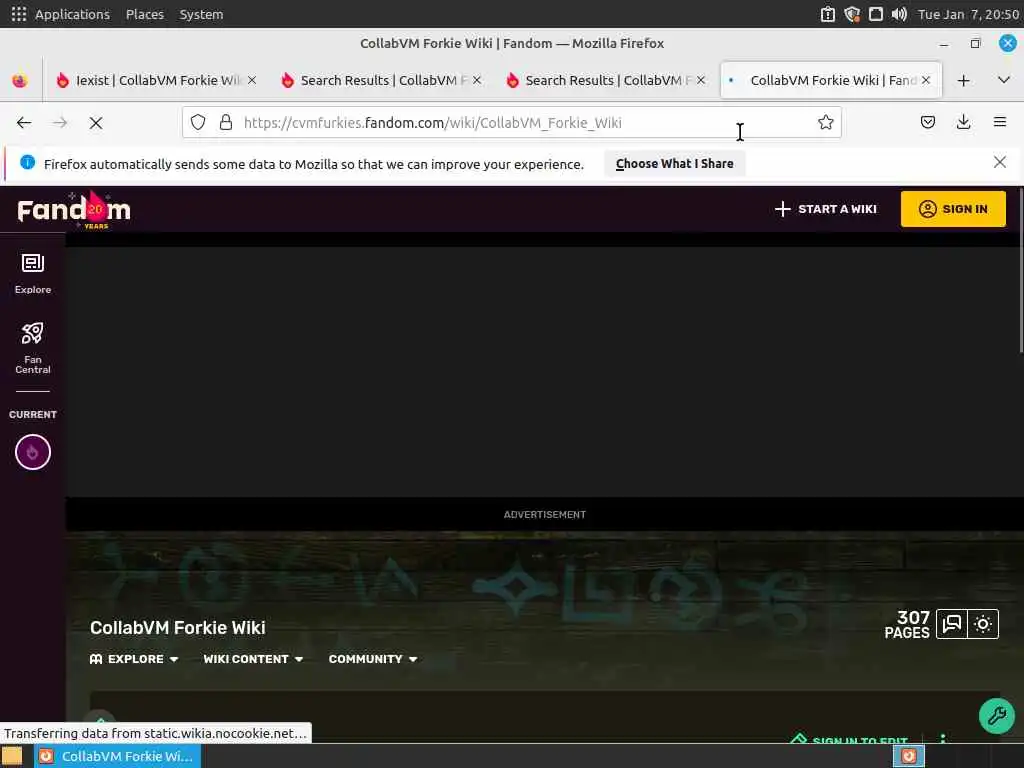Open the shield tray icon
The image size is (1024, 768).
[852, 14]
